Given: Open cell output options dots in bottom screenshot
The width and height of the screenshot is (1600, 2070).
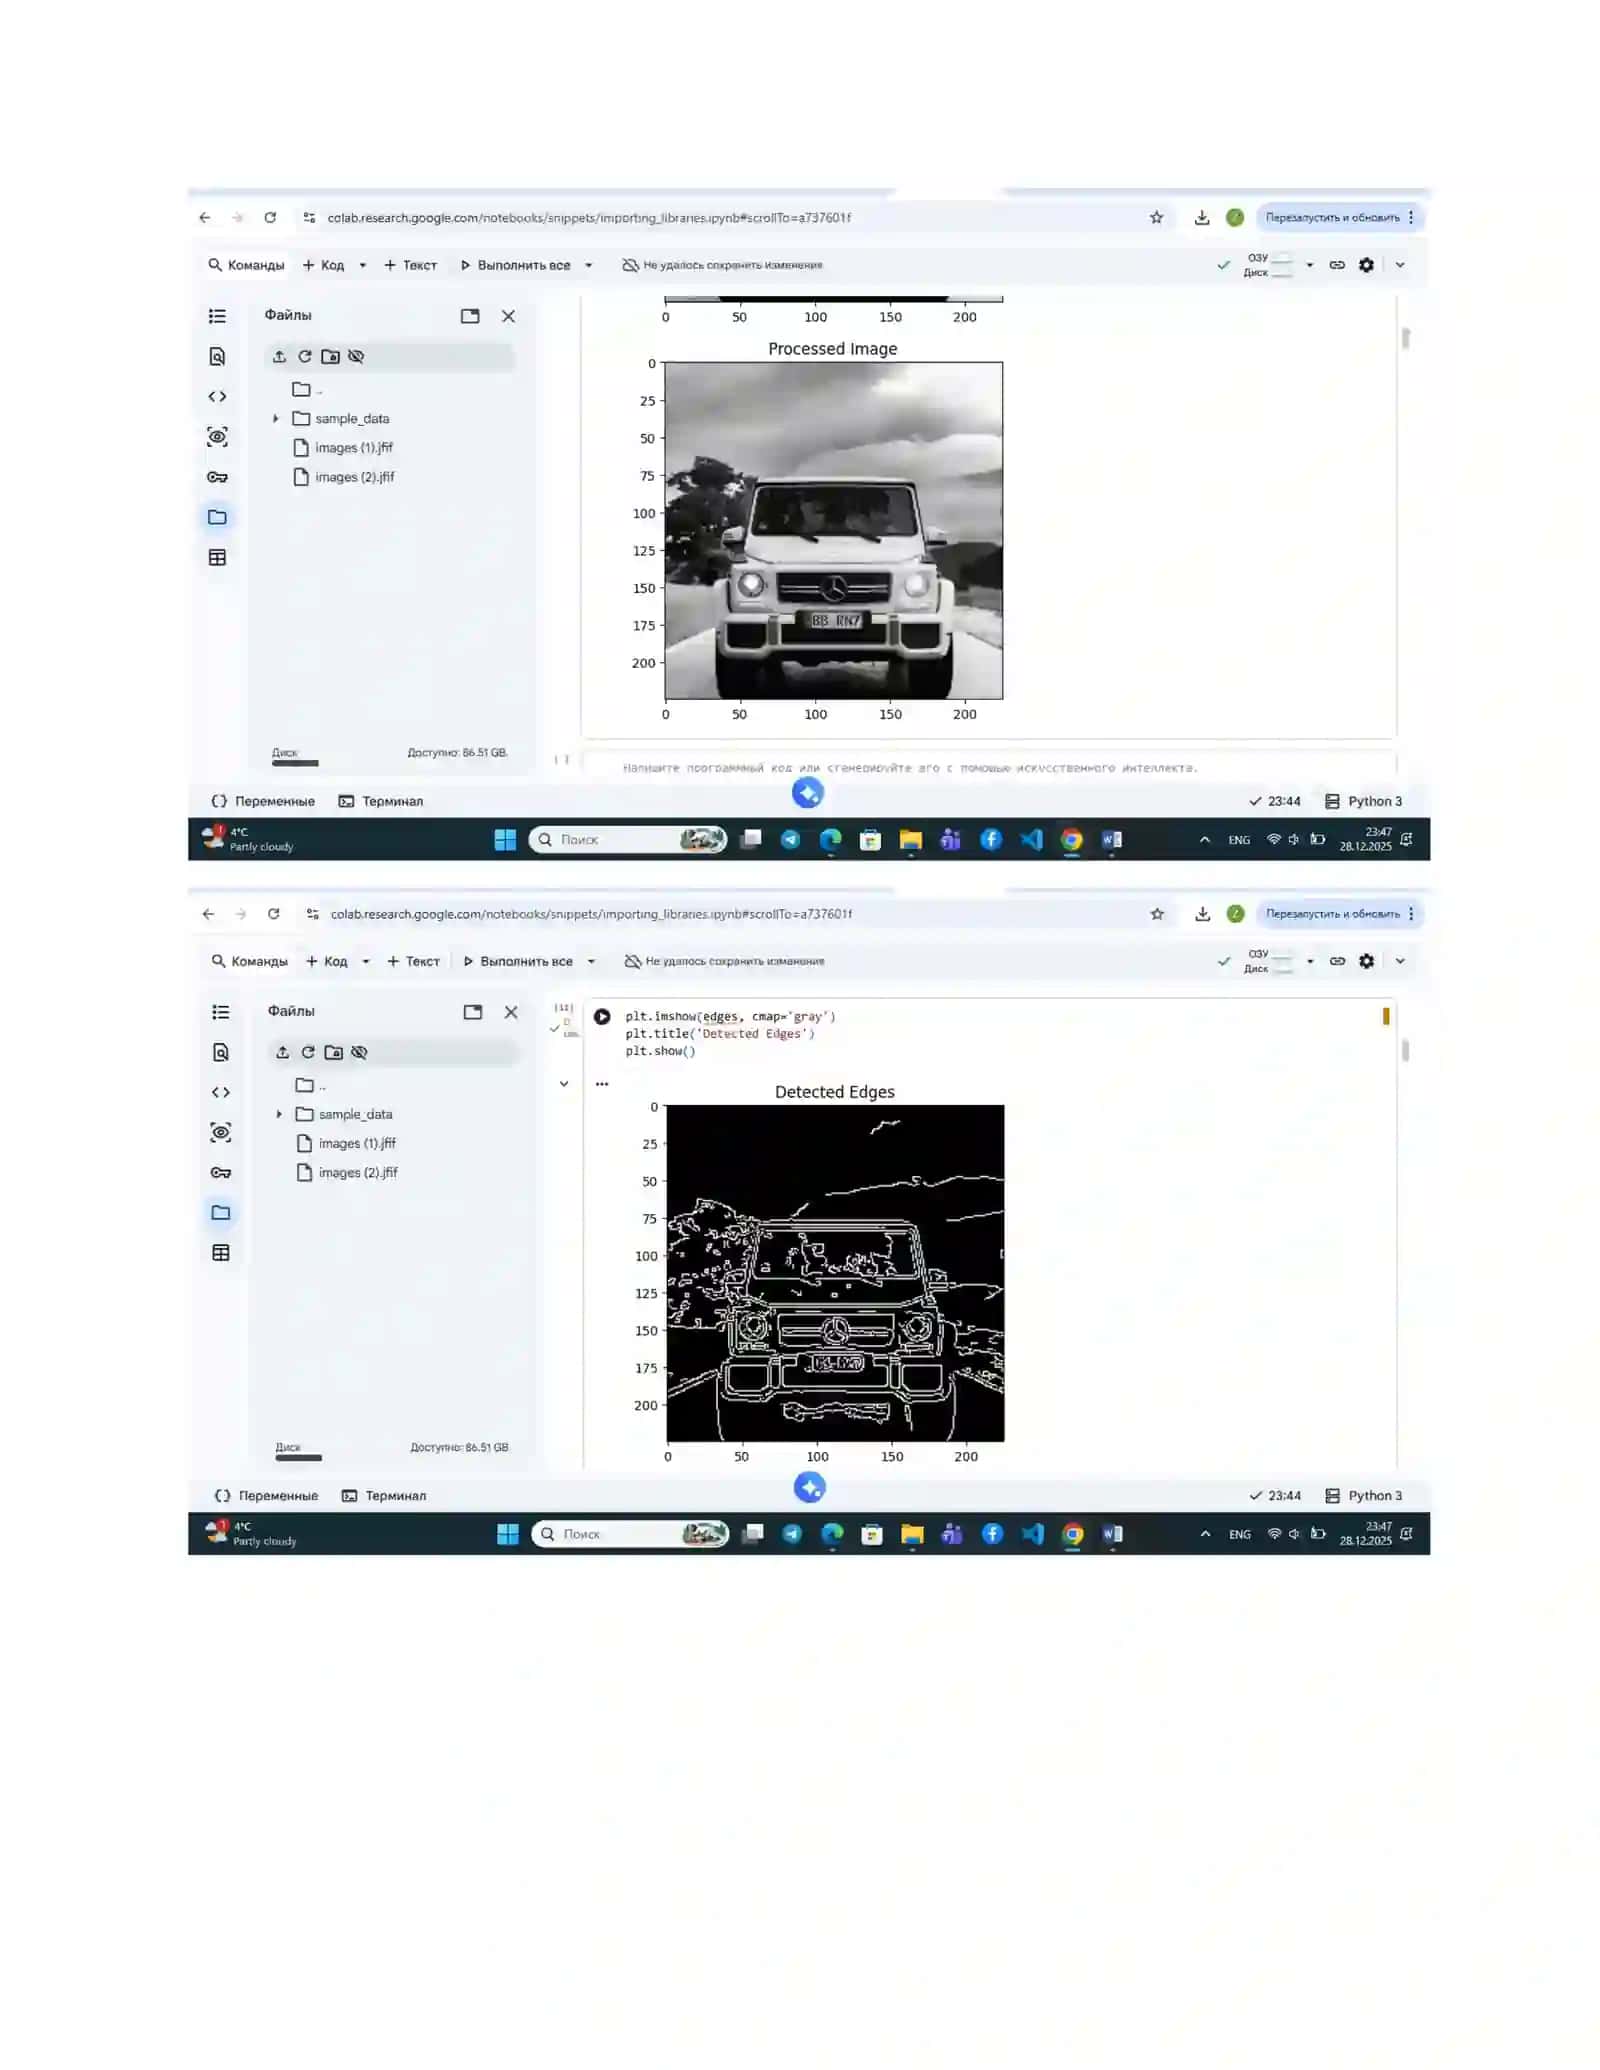Looking at the screenshot, I should tap(602, 1084).
